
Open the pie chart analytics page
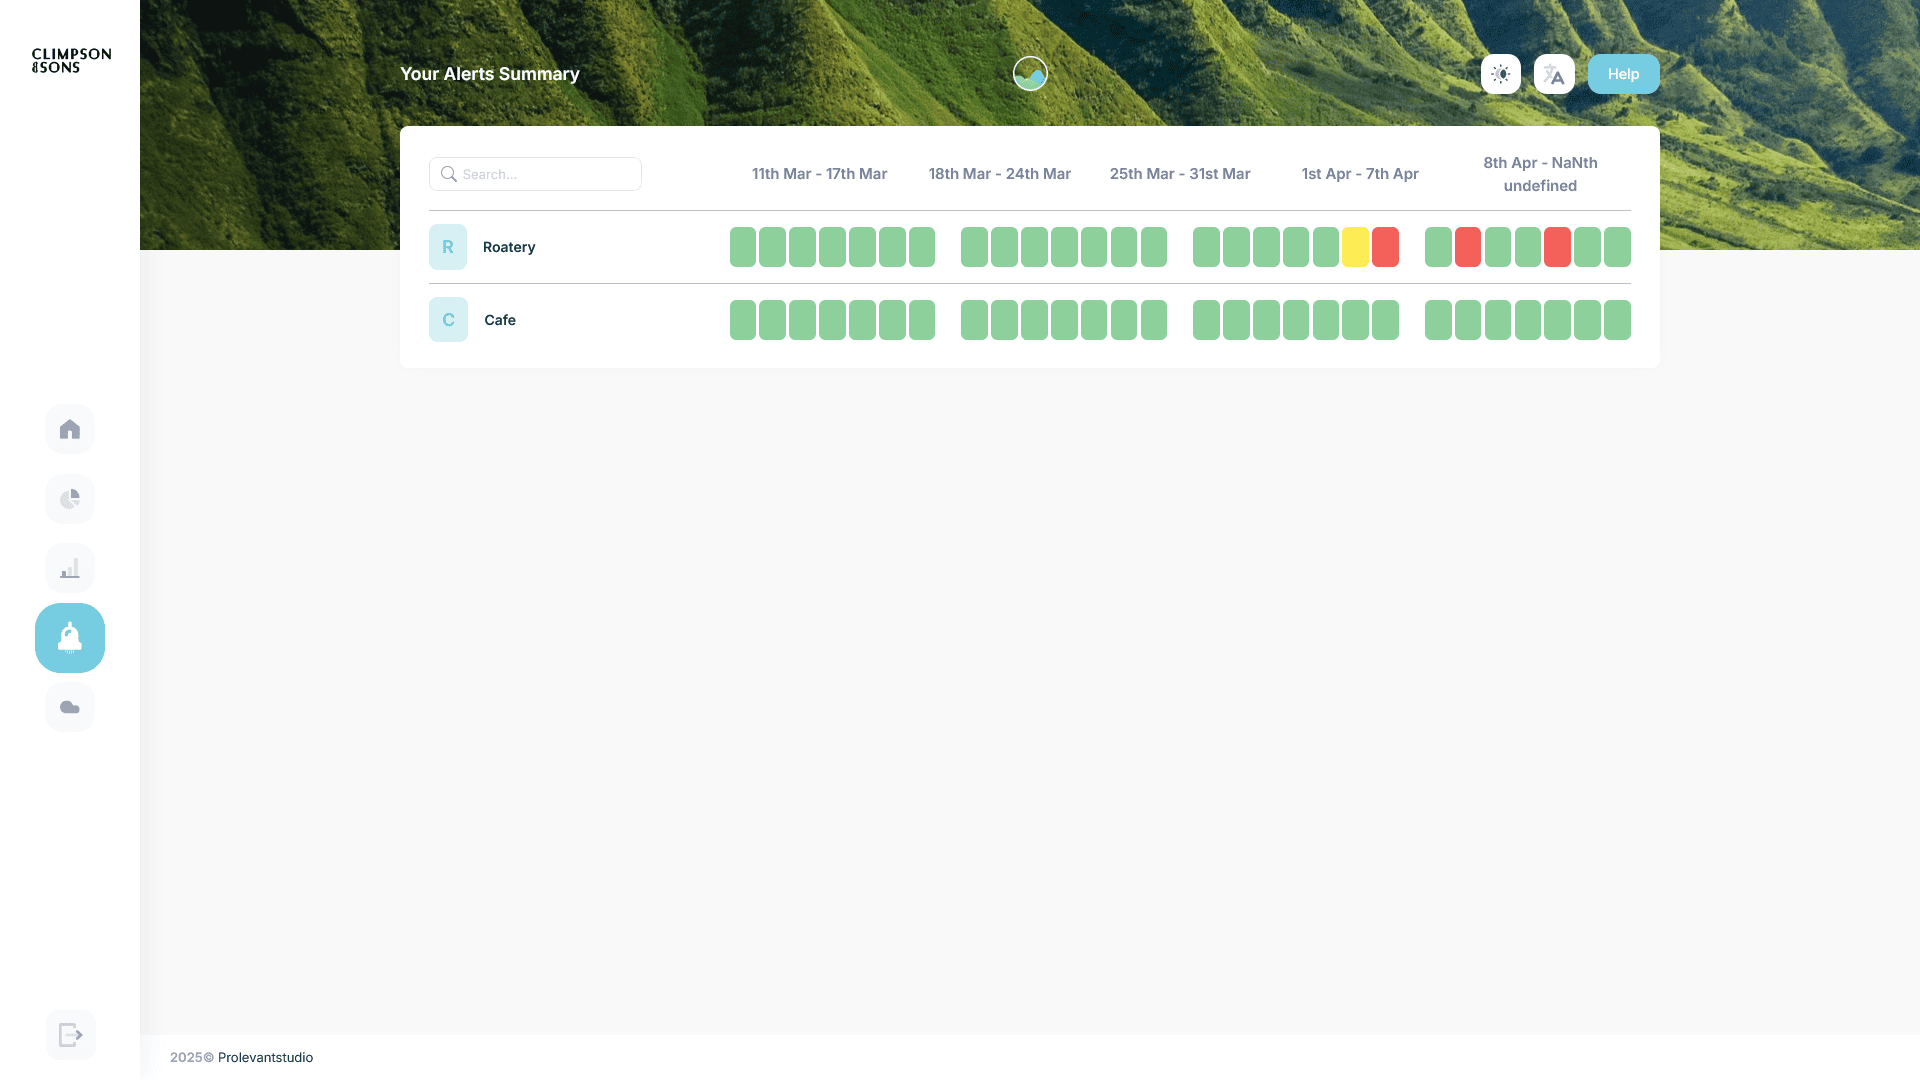tap(70, 499)
